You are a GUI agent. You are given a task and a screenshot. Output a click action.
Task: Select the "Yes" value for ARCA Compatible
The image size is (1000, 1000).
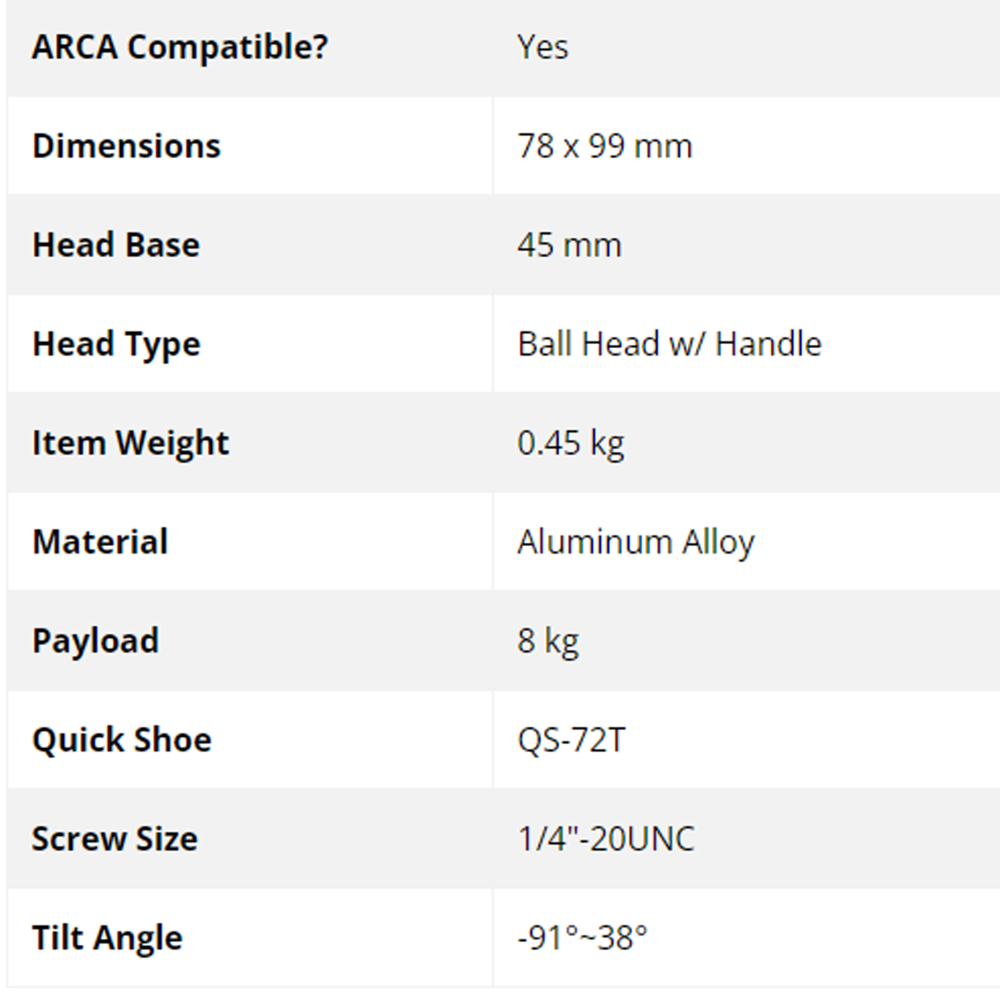tap(543, 47)
